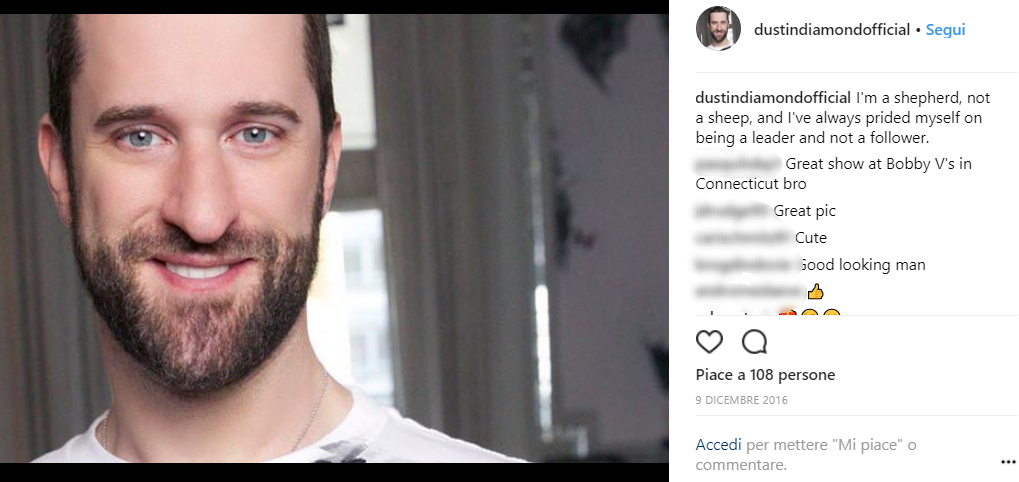Open the comment speech bubble icon
1019x482 pixels.
click(x=754, y=342)
